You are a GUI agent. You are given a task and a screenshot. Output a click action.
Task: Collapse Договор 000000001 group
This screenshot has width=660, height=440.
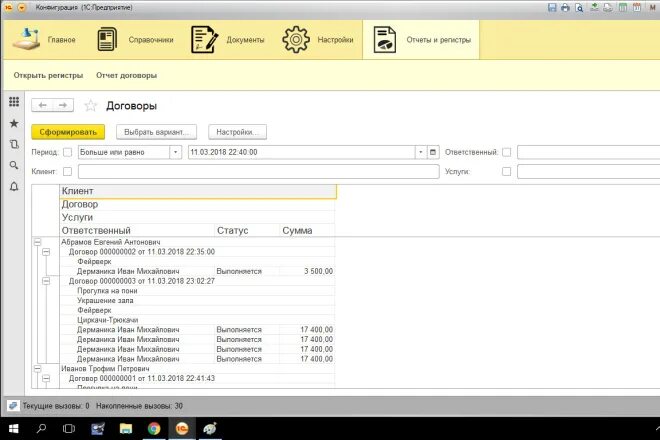[x=46, y=379]
